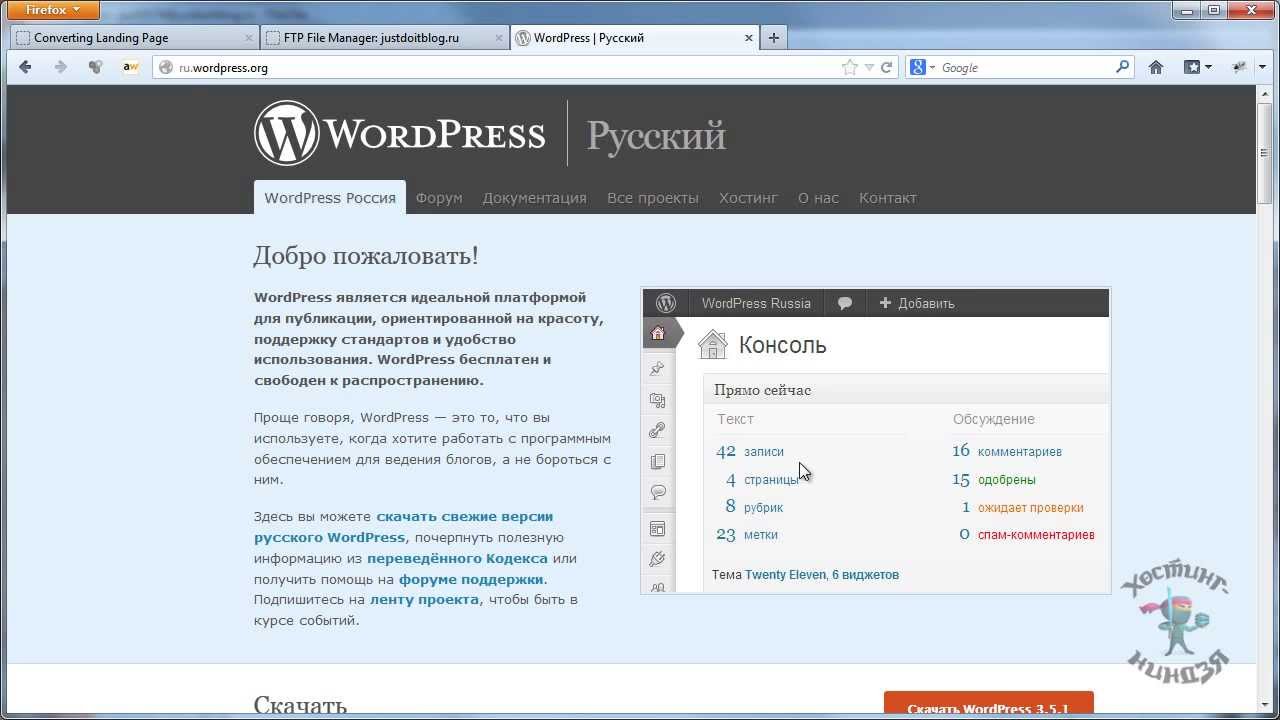
Task: Open the О нас menu item
Action: (x=818, y=198)
